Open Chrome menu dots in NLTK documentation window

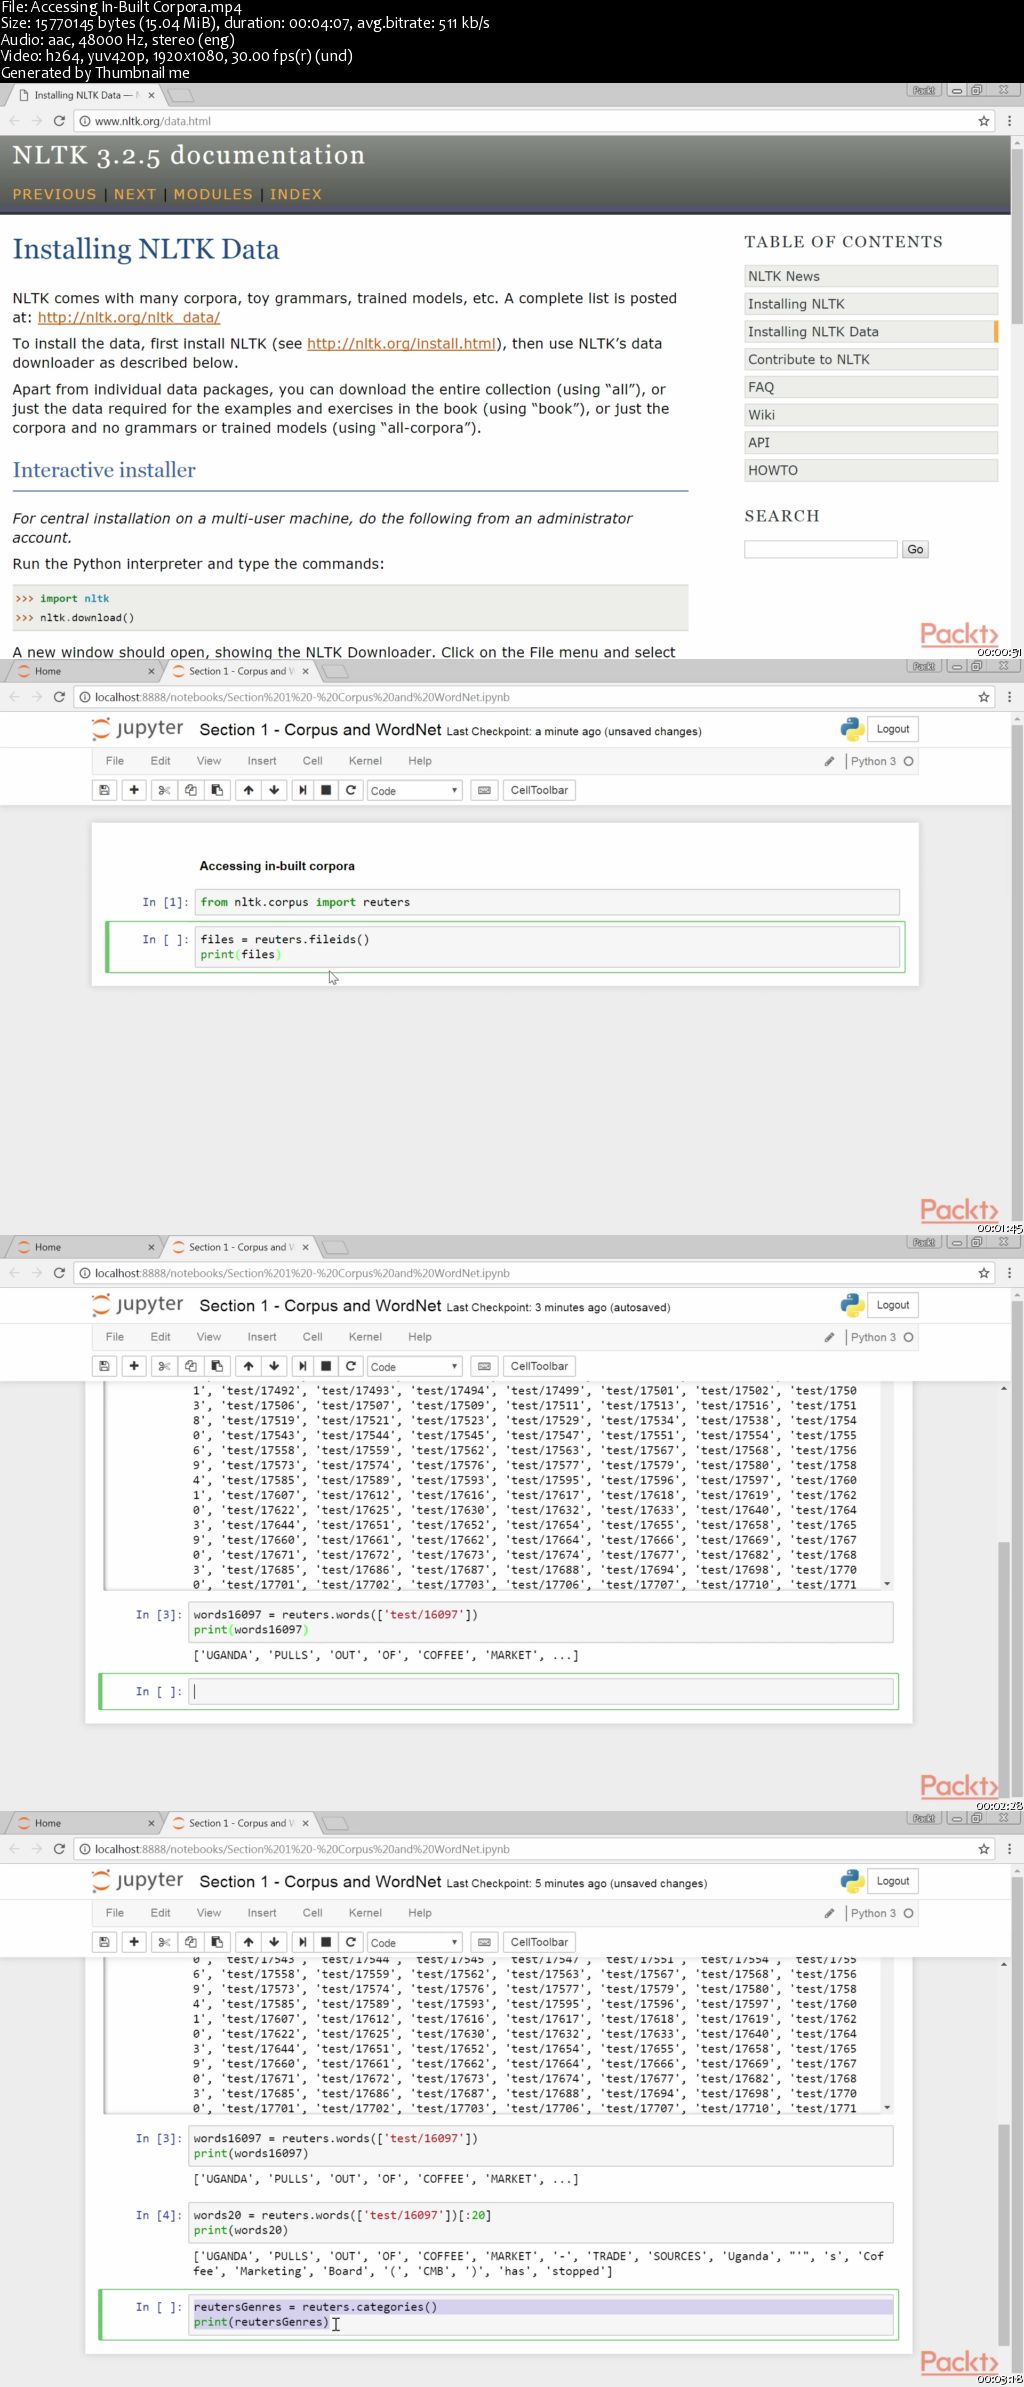click(1009, 121)
